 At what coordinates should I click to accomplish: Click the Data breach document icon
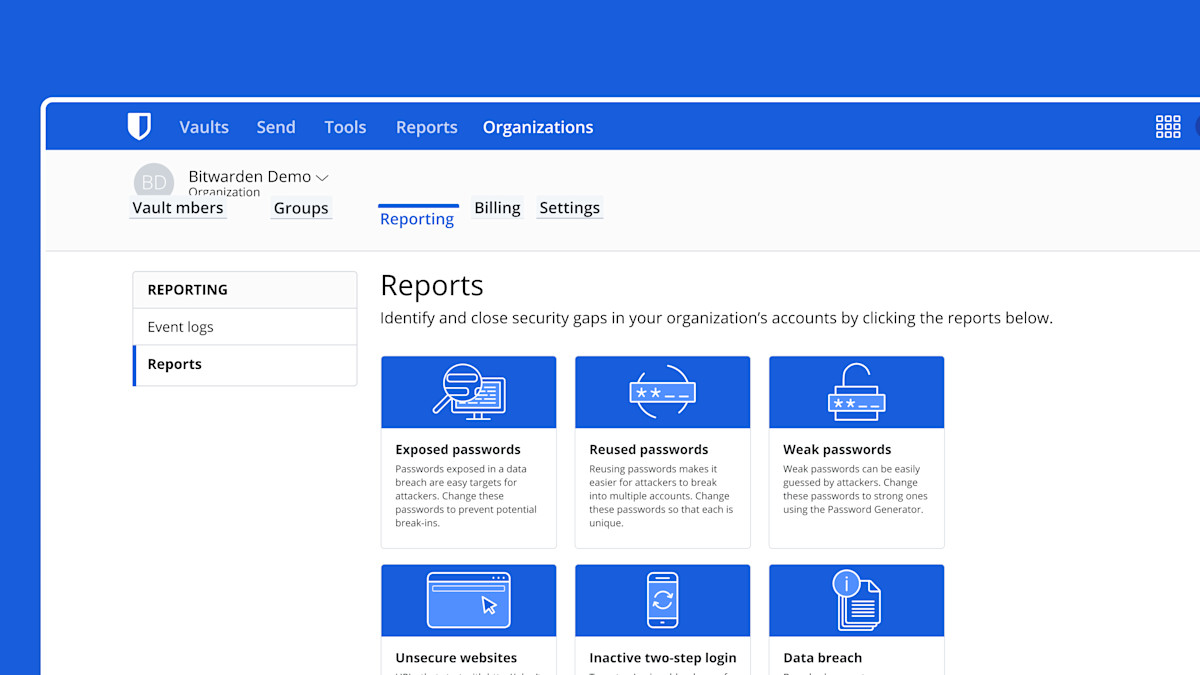856,600
